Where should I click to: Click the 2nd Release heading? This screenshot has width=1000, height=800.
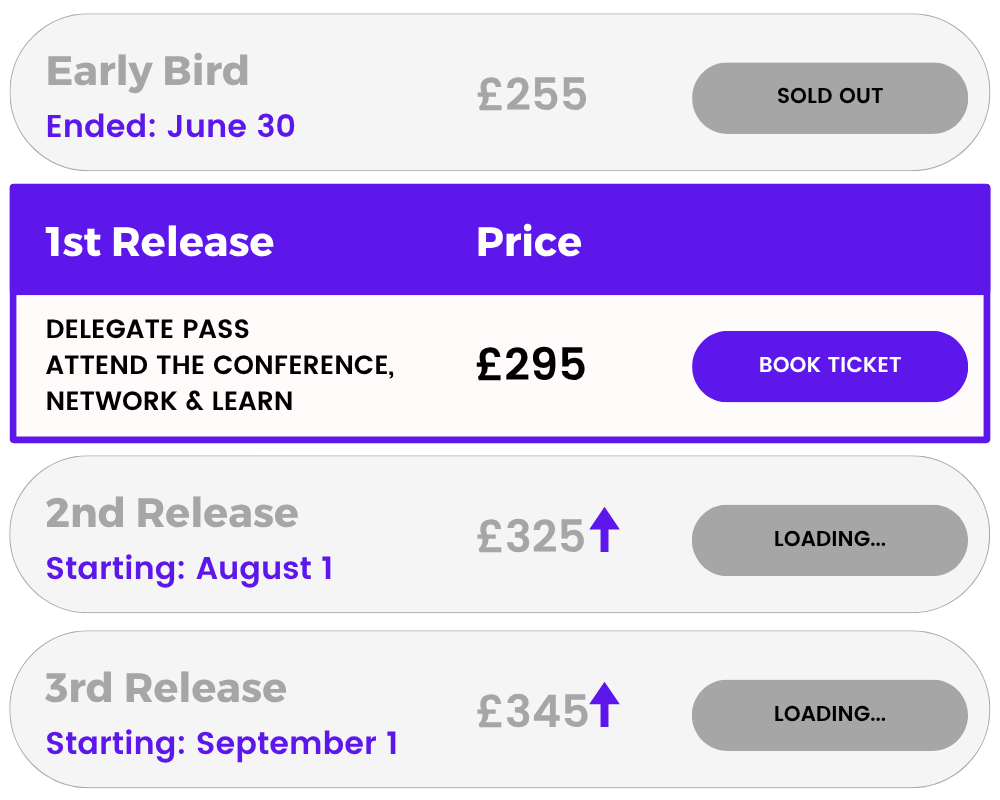[x=172, y=513]
